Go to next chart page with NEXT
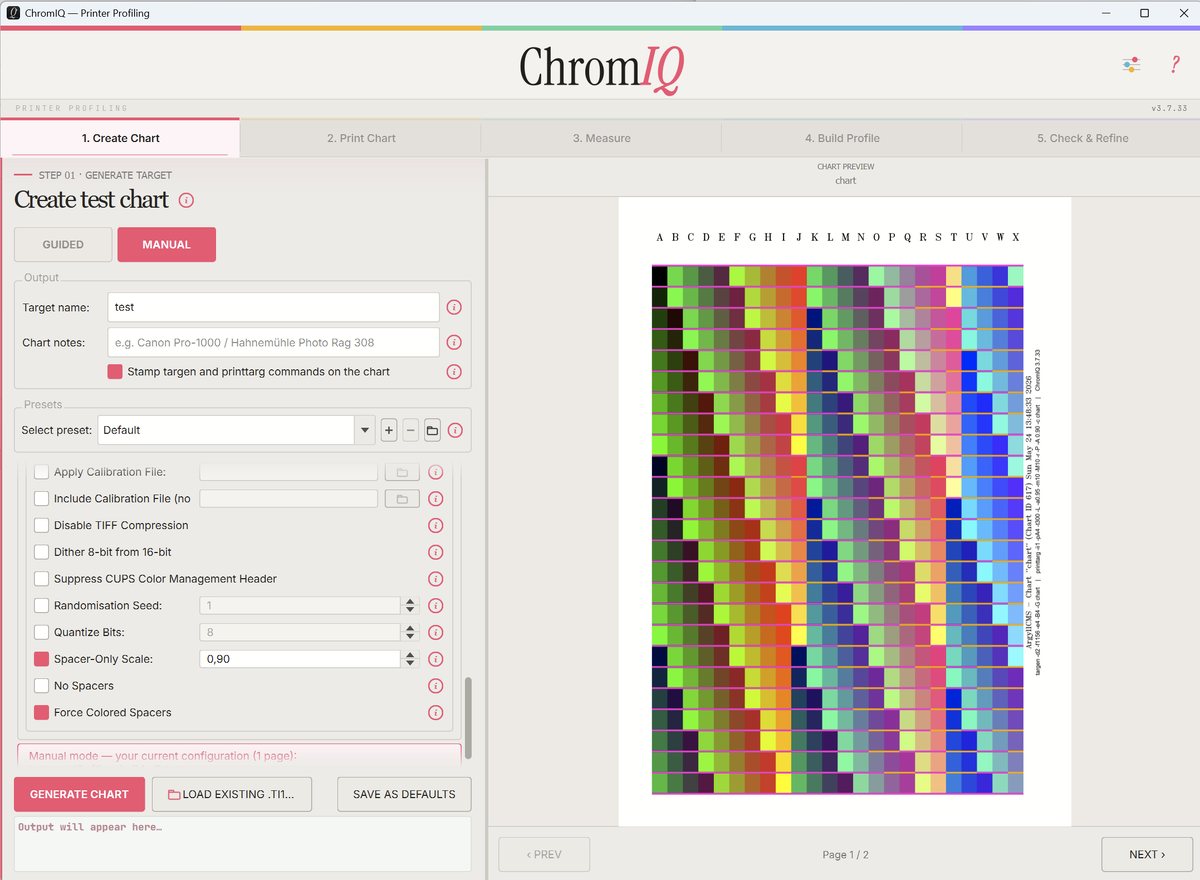 [x=1147, y=854]
